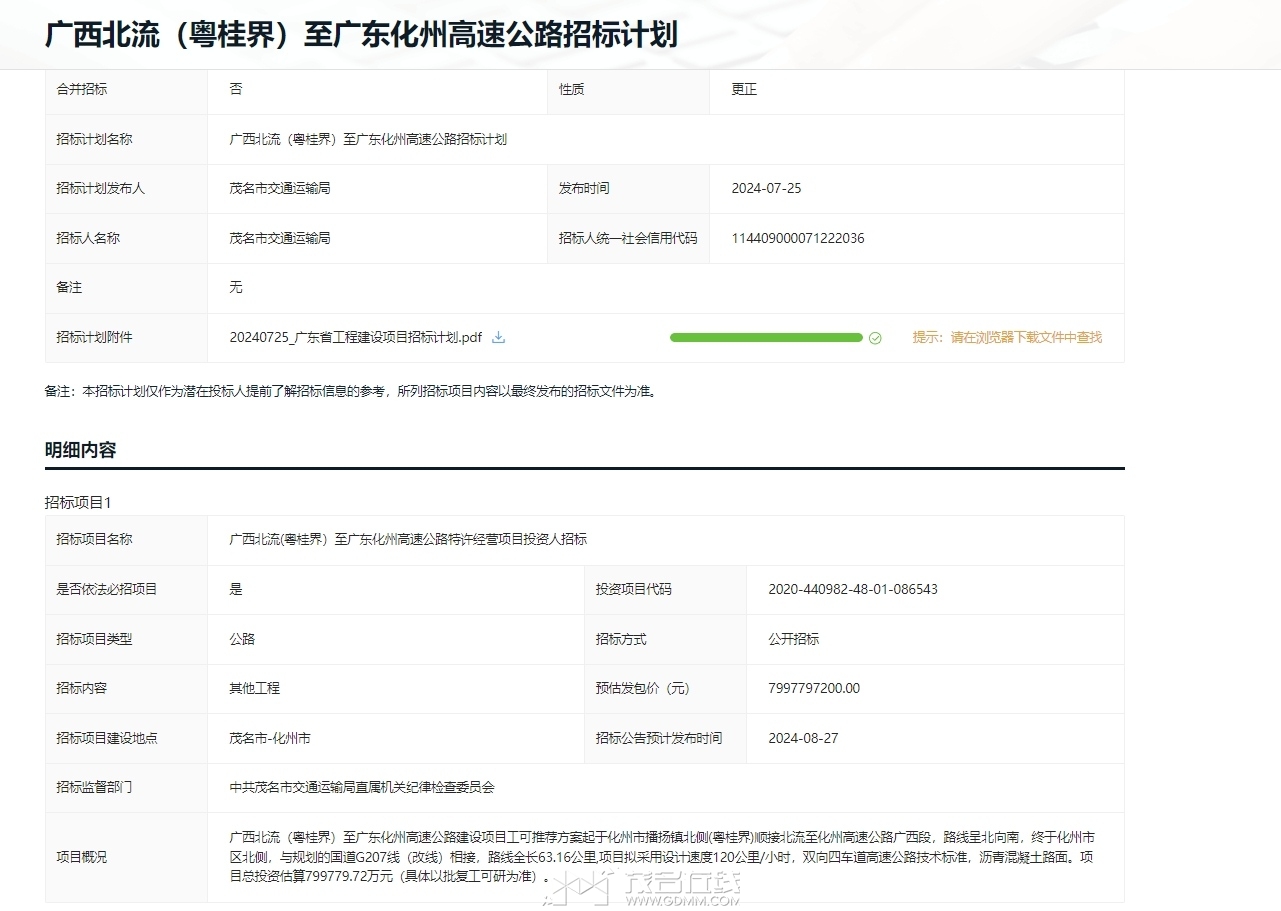Click the 招标项目建设地点 label
This screenshot has width=1281, height=911.
click(x=107, y=738)
